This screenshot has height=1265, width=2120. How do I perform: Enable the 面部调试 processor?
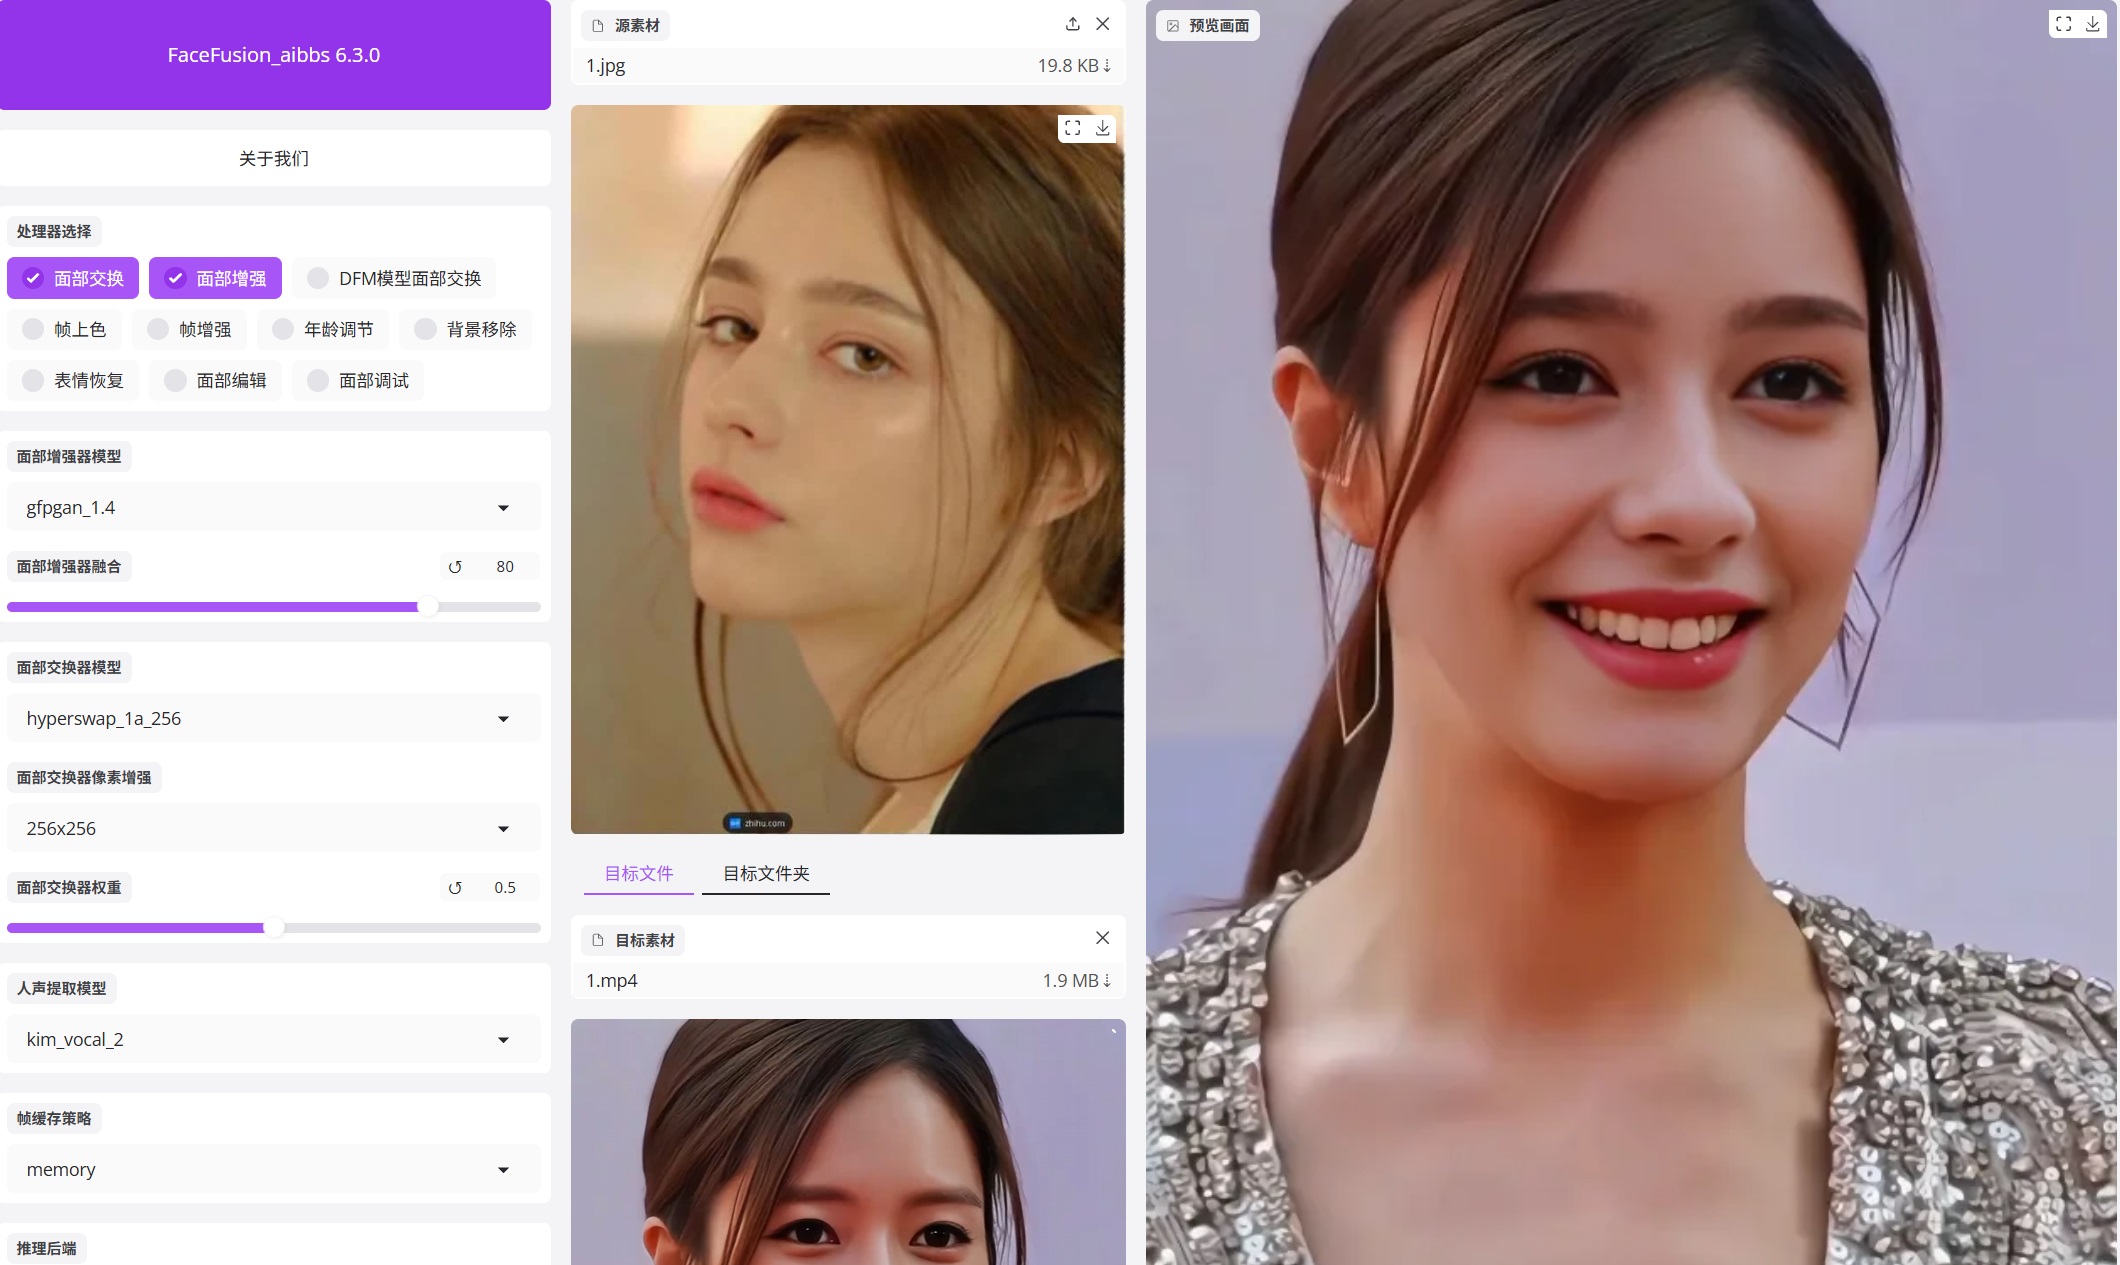(358, 380)
